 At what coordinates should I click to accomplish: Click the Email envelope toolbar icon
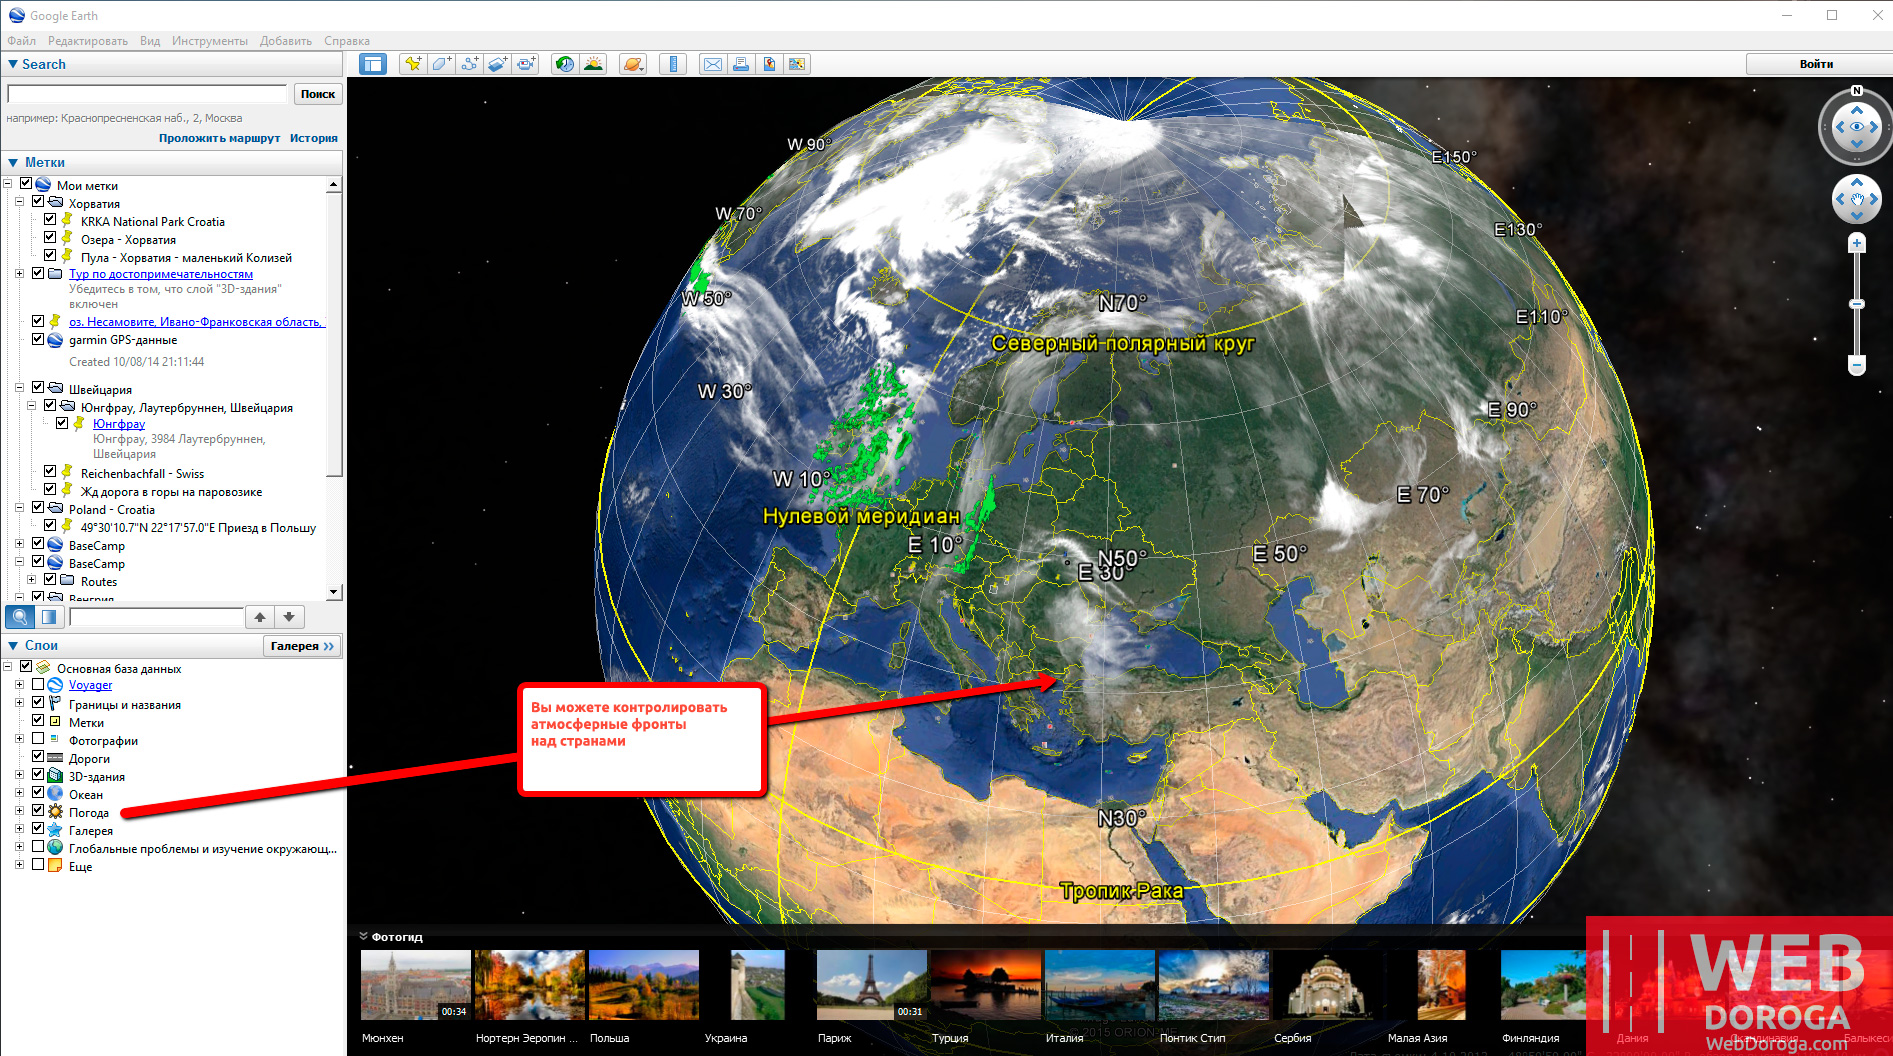pyautogui.click(x=712, y=64)
